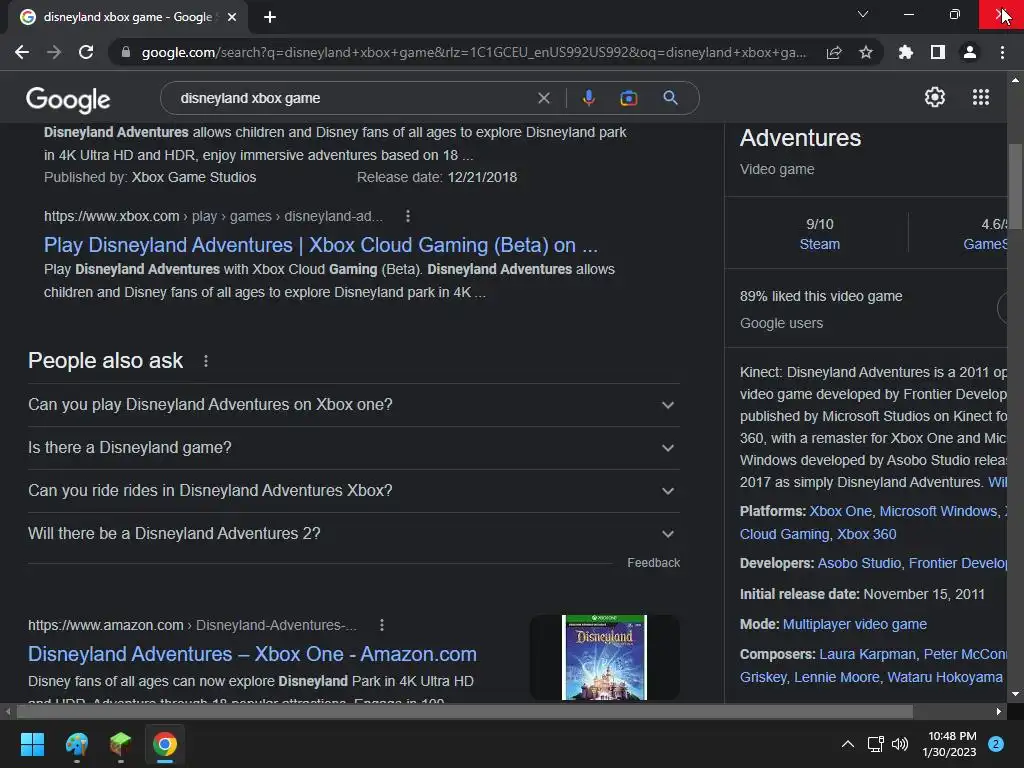Open the tab search dropdown
Viewport: 1024px width, 768px height.
coord(863,14)
